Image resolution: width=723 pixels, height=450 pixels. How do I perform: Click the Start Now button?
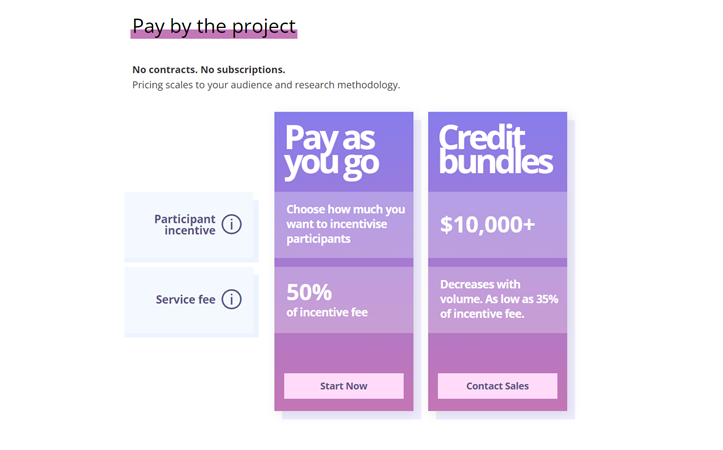point(344,386)
